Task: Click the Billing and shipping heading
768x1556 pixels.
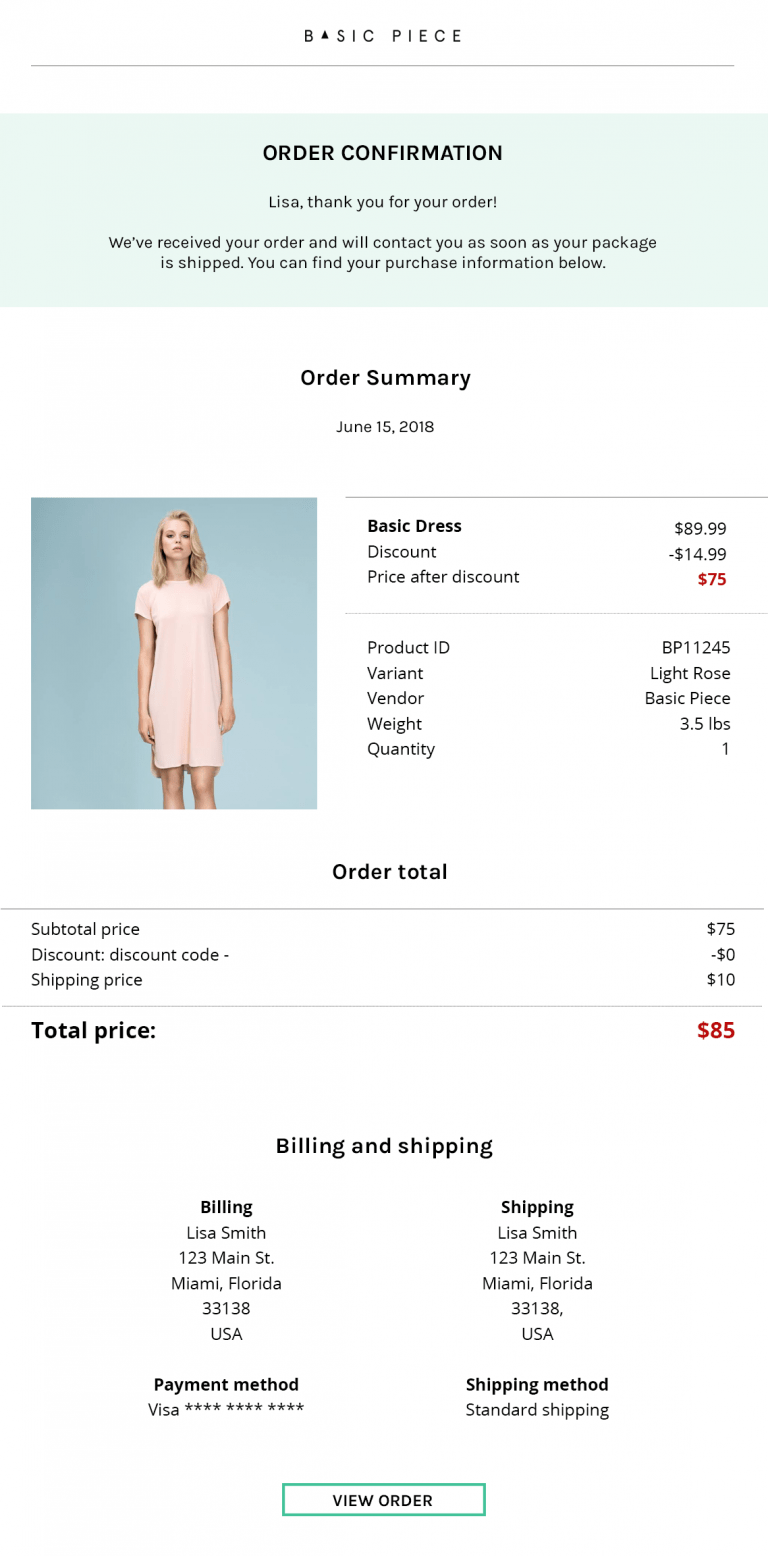Action: pyautogui.click(x=384, y=1145)
